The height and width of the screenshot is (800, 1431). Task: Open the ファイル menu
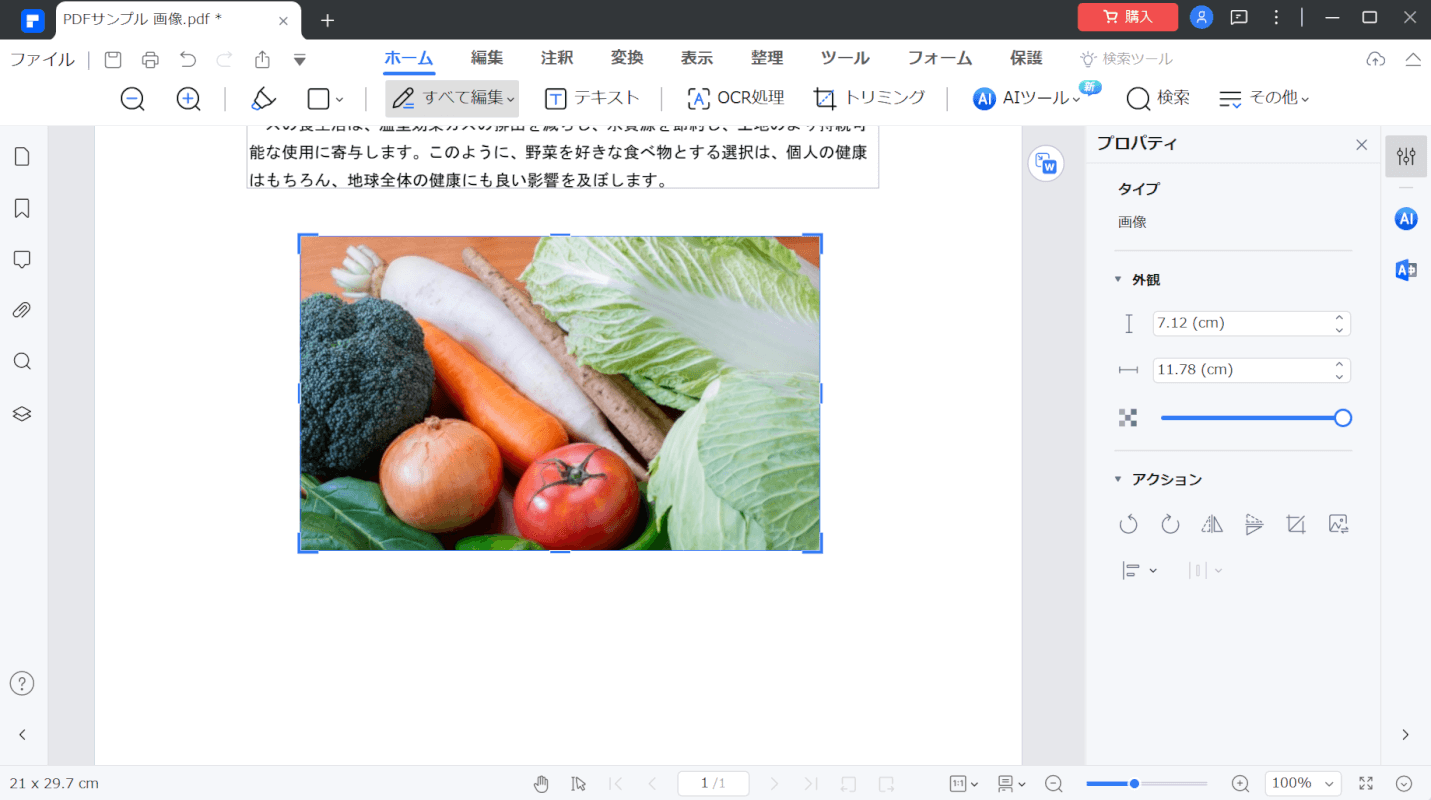(42, 59)
